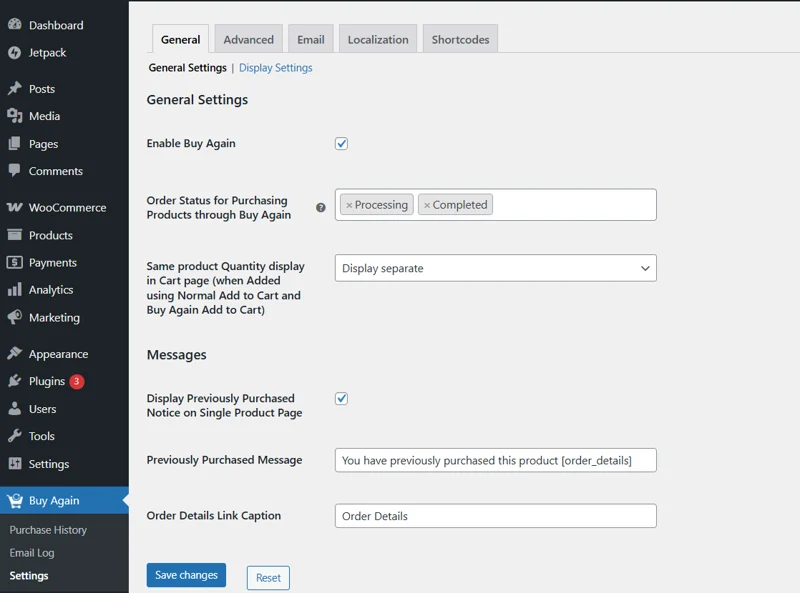The height and width of the screenshot is (593, 800).
Task: Open the Marketing megaphone icon
Action: [15, 317]
